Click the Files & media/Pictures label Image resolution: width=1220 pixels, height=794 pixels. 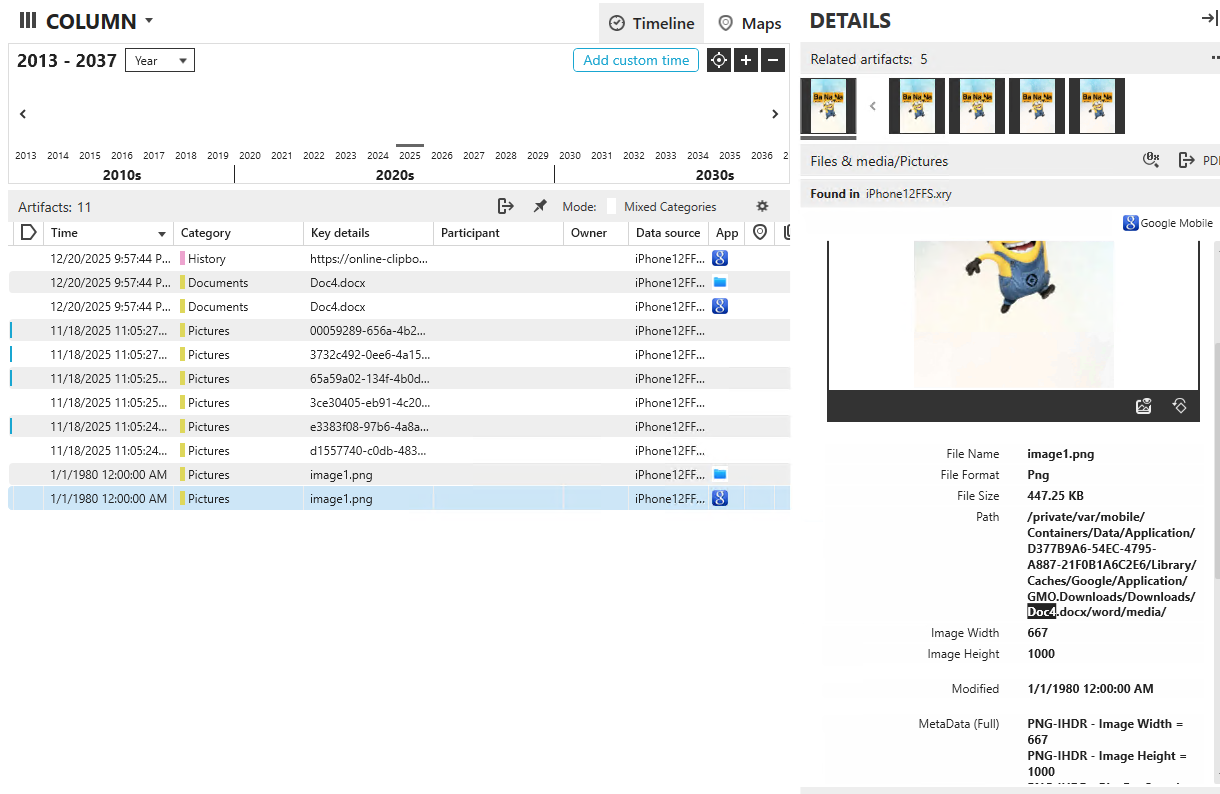tap(879, 161)
